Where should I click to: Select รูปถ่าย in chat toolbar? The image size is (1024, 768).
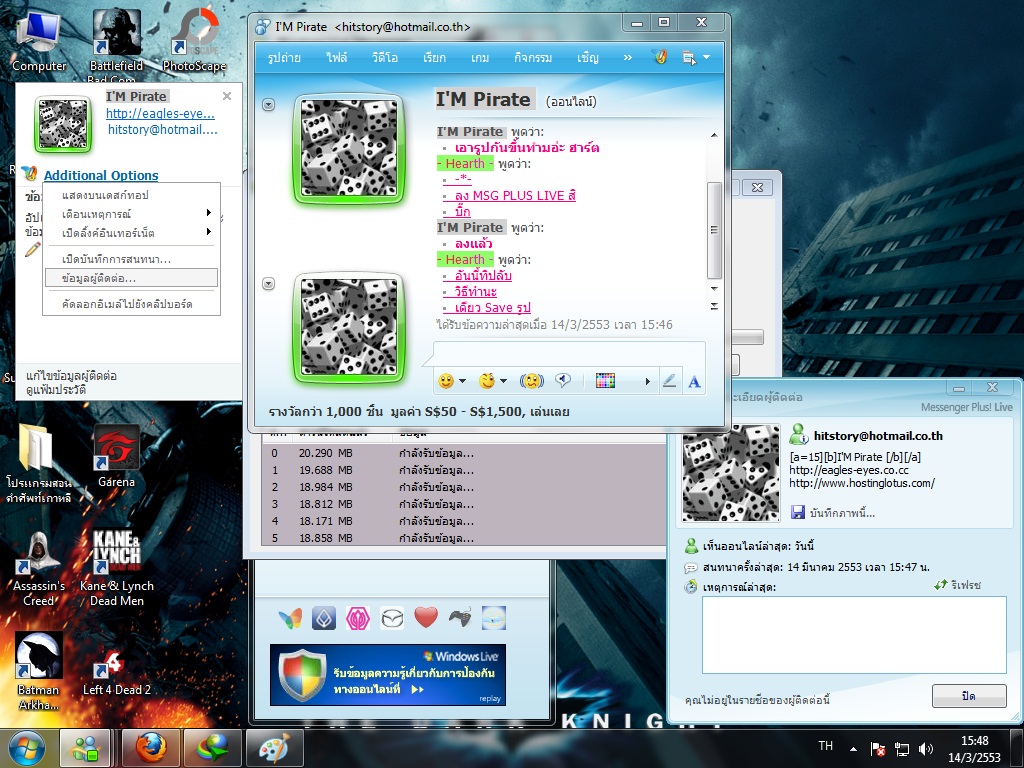tap(284, 57)
